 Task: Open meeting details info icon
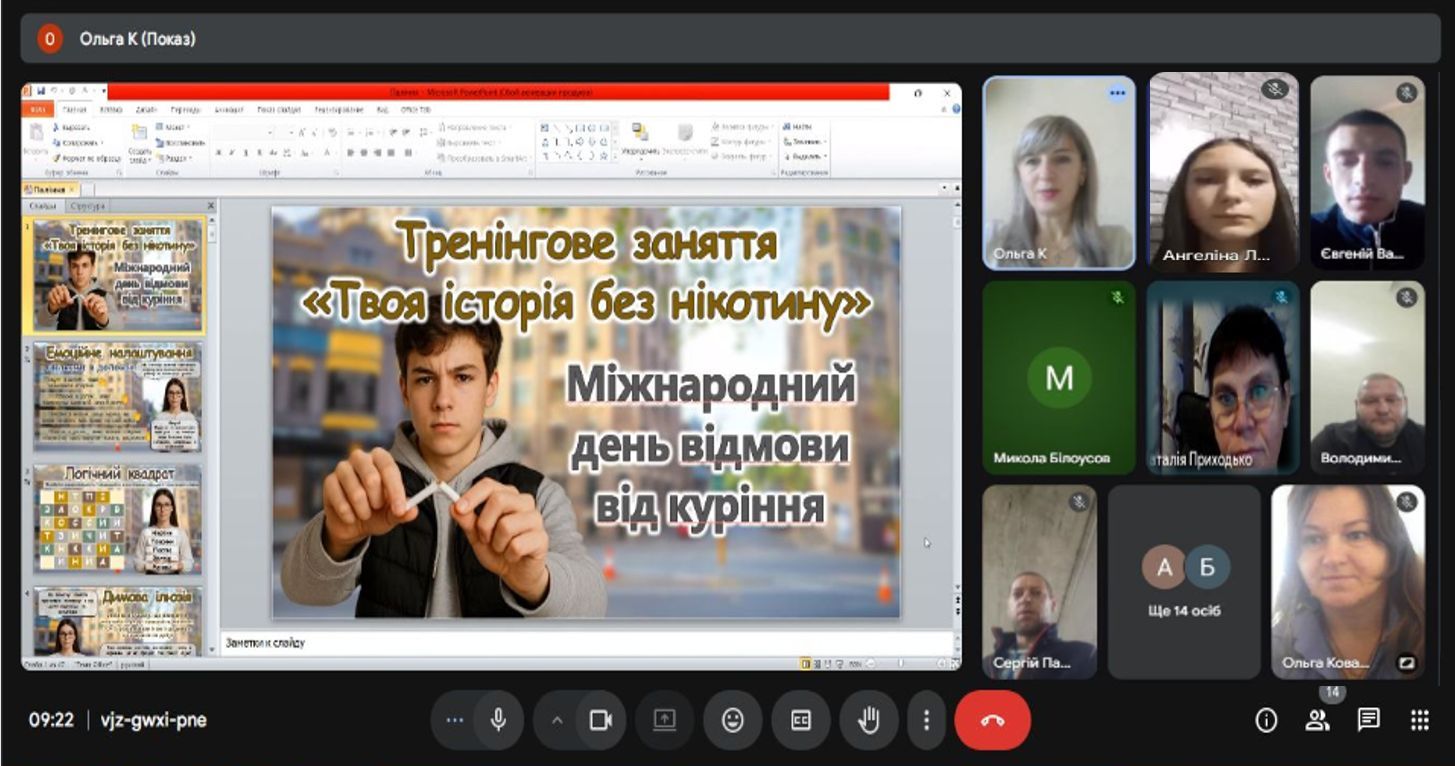pyautogui.click(x=1266, y=720)
